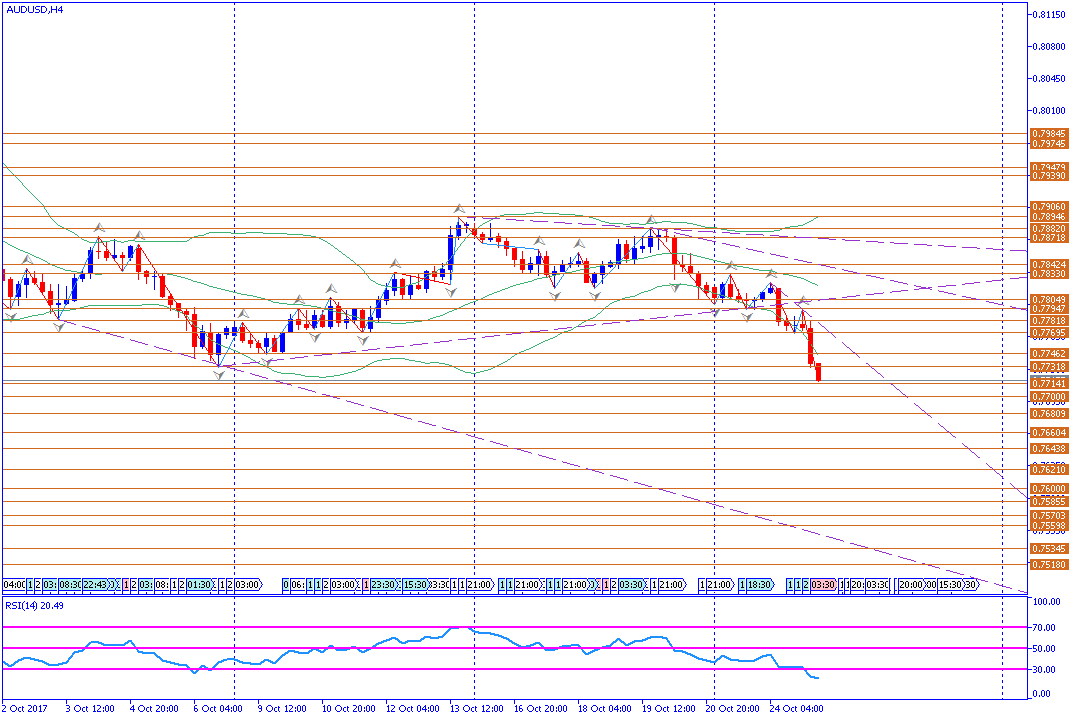
Task: Click the 0.75180 price tag
Action: pyautogui.click(x=1049, y=565)
